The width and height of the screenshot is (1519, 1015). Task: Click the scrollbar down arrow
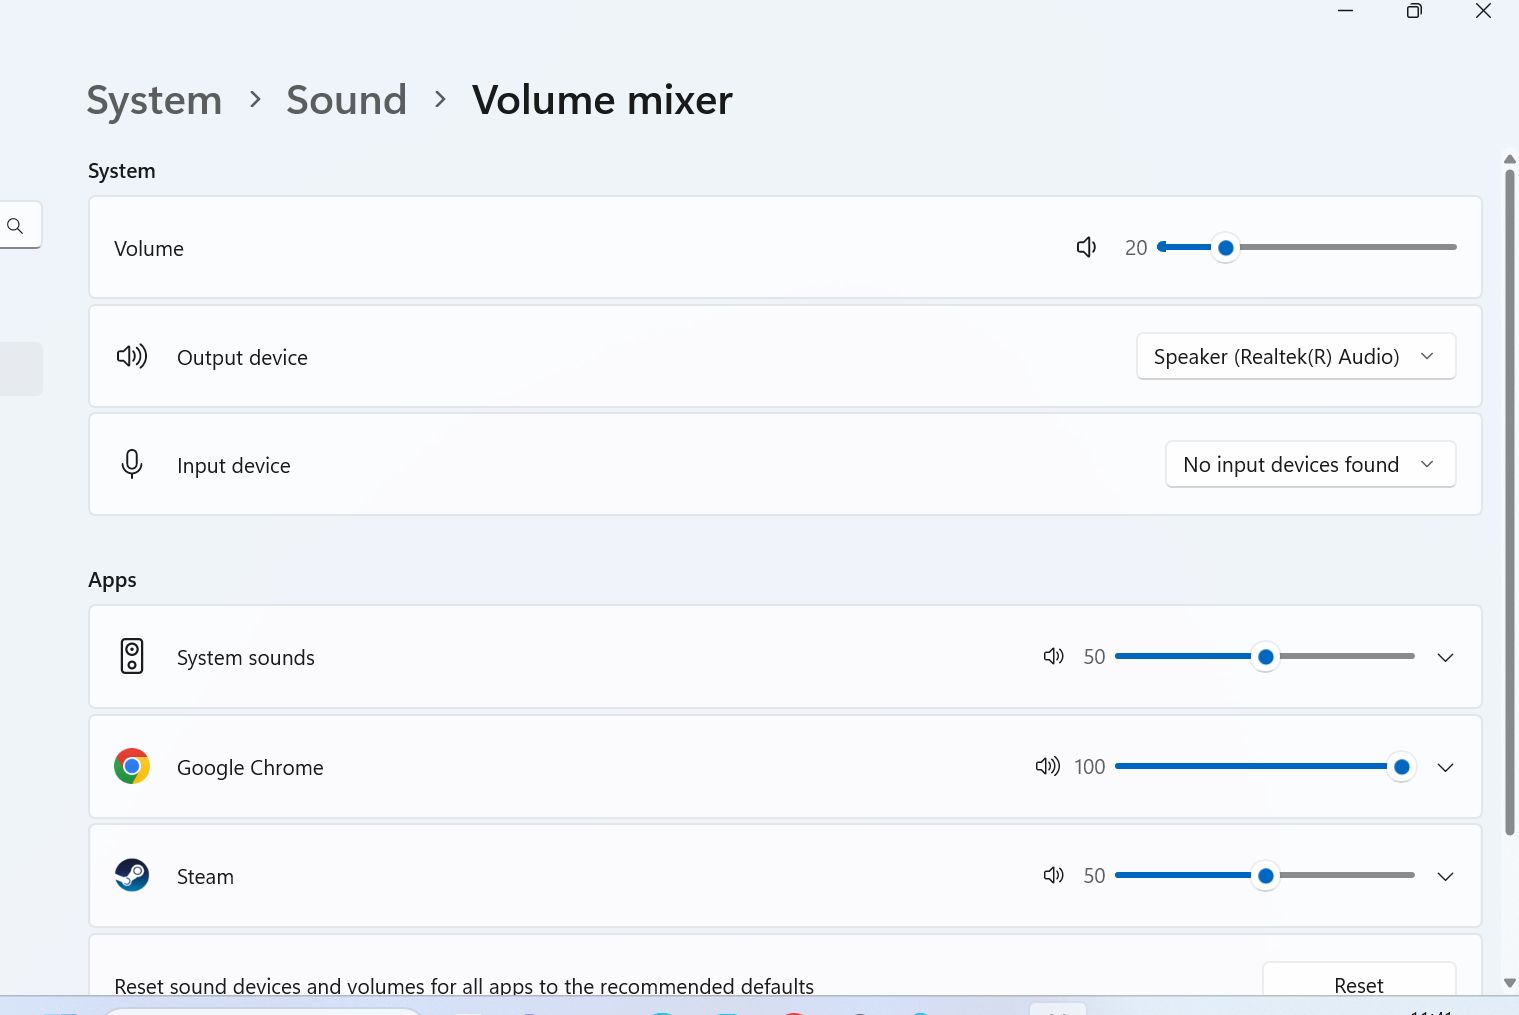(1510, 983)
